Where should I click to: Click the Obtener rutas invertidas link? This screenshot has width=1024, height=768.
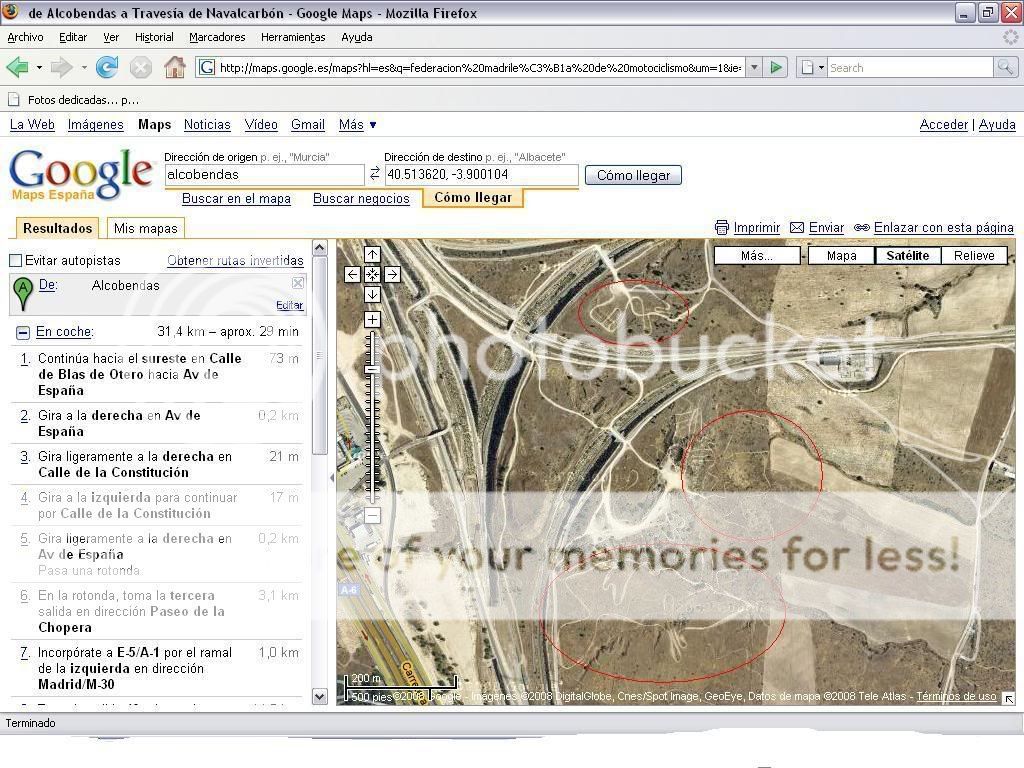click(x=235, y=261)
